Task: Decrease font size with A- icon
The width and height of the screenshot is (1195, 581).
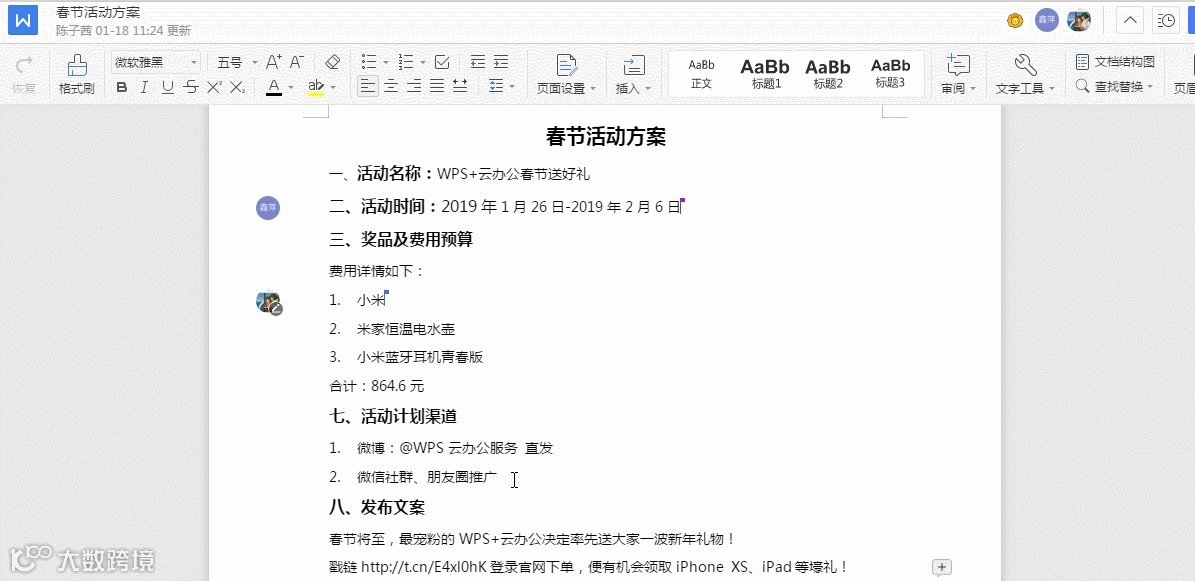Action: (x=296, y=62)
